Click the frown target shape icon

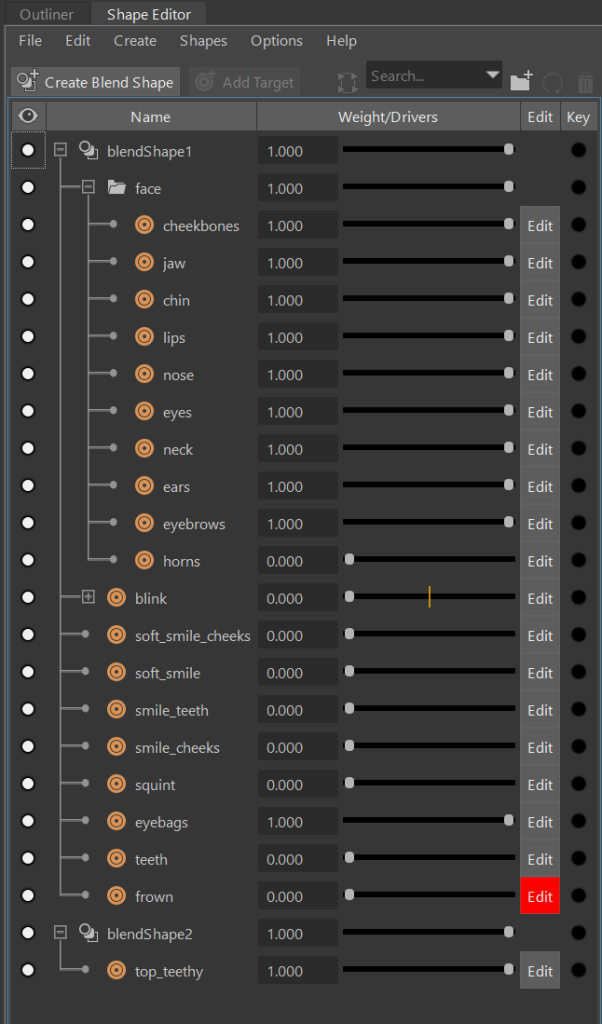tap(116, 897)
